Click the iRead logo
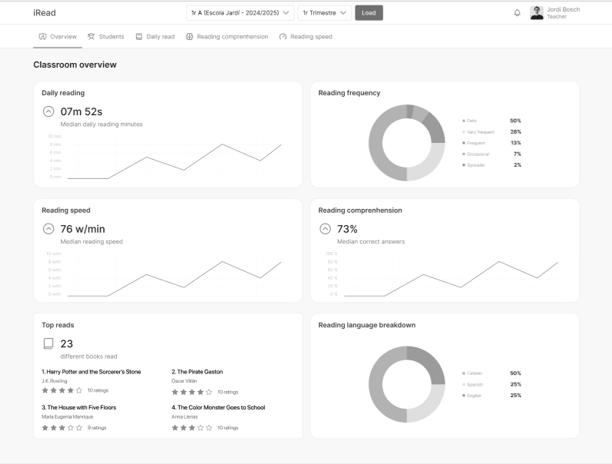This screenshot has height=464, width=612. 44,13
